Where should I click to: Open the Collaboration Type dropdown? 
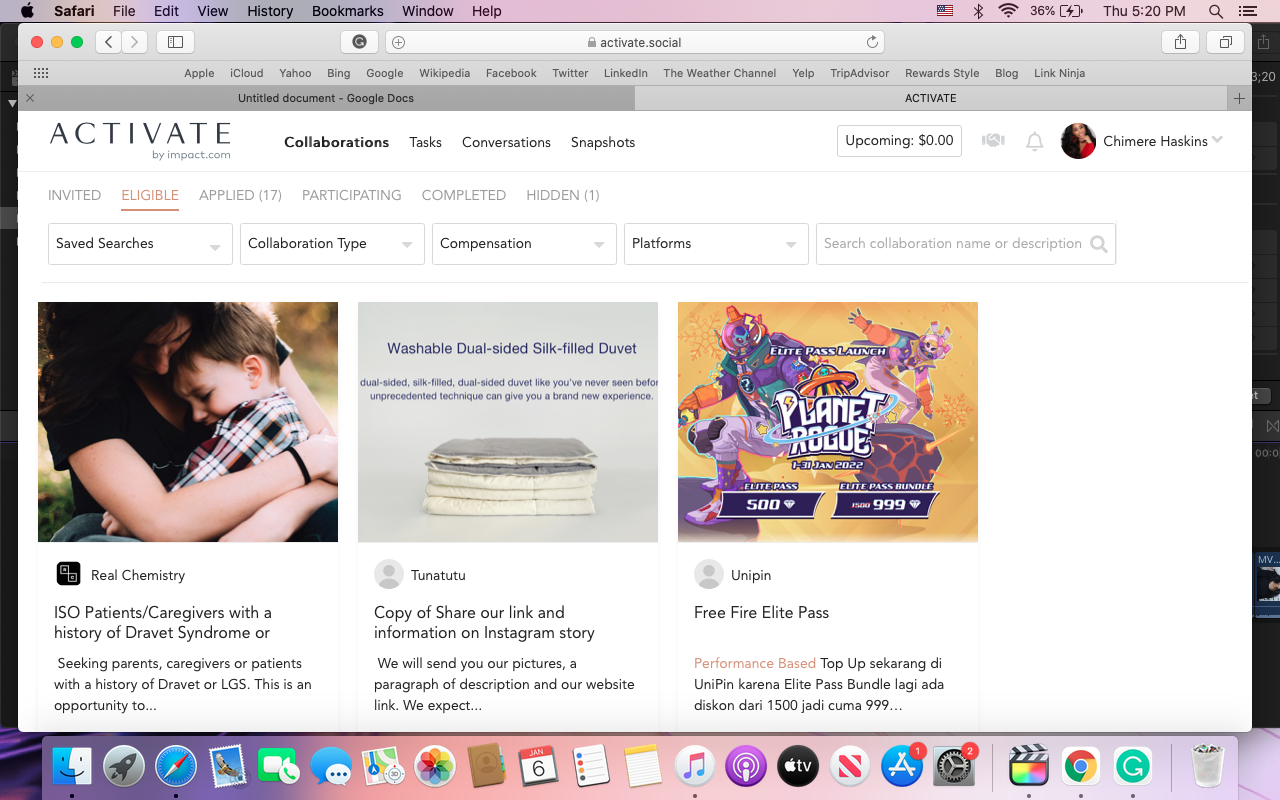(332, 244)
